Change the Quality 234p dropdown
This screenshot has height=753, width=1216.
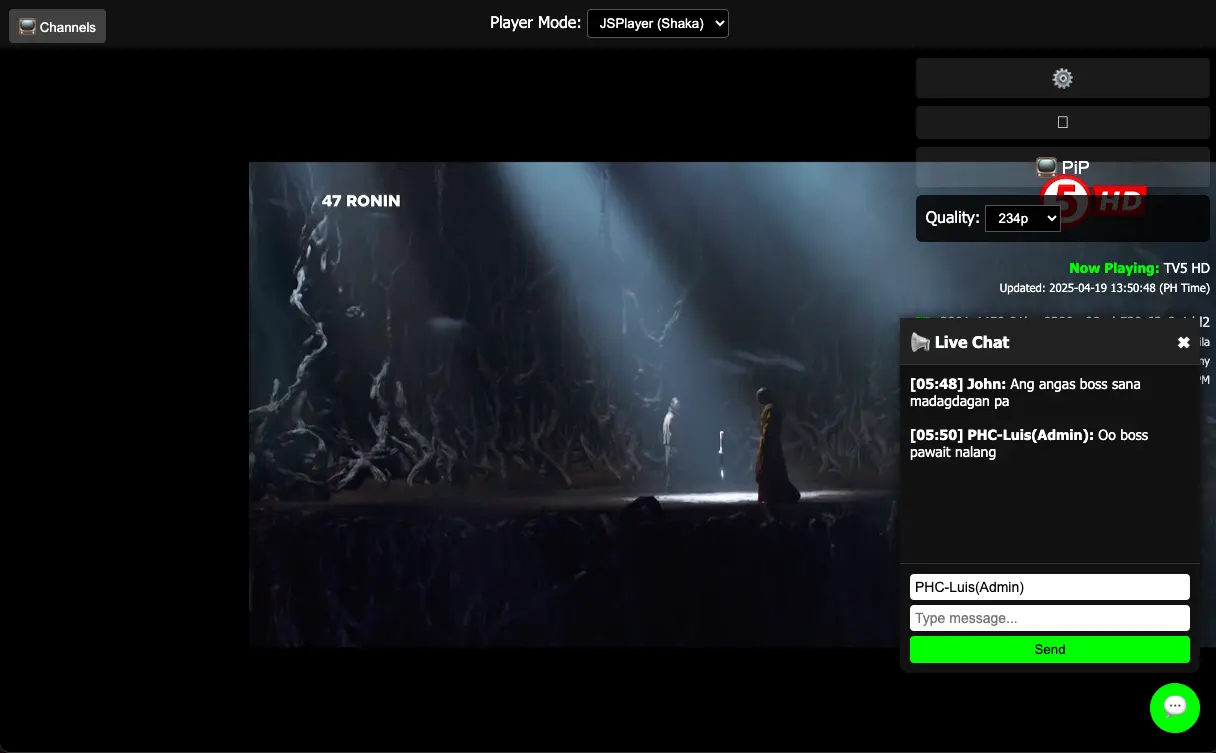(x=1022, y=218)
